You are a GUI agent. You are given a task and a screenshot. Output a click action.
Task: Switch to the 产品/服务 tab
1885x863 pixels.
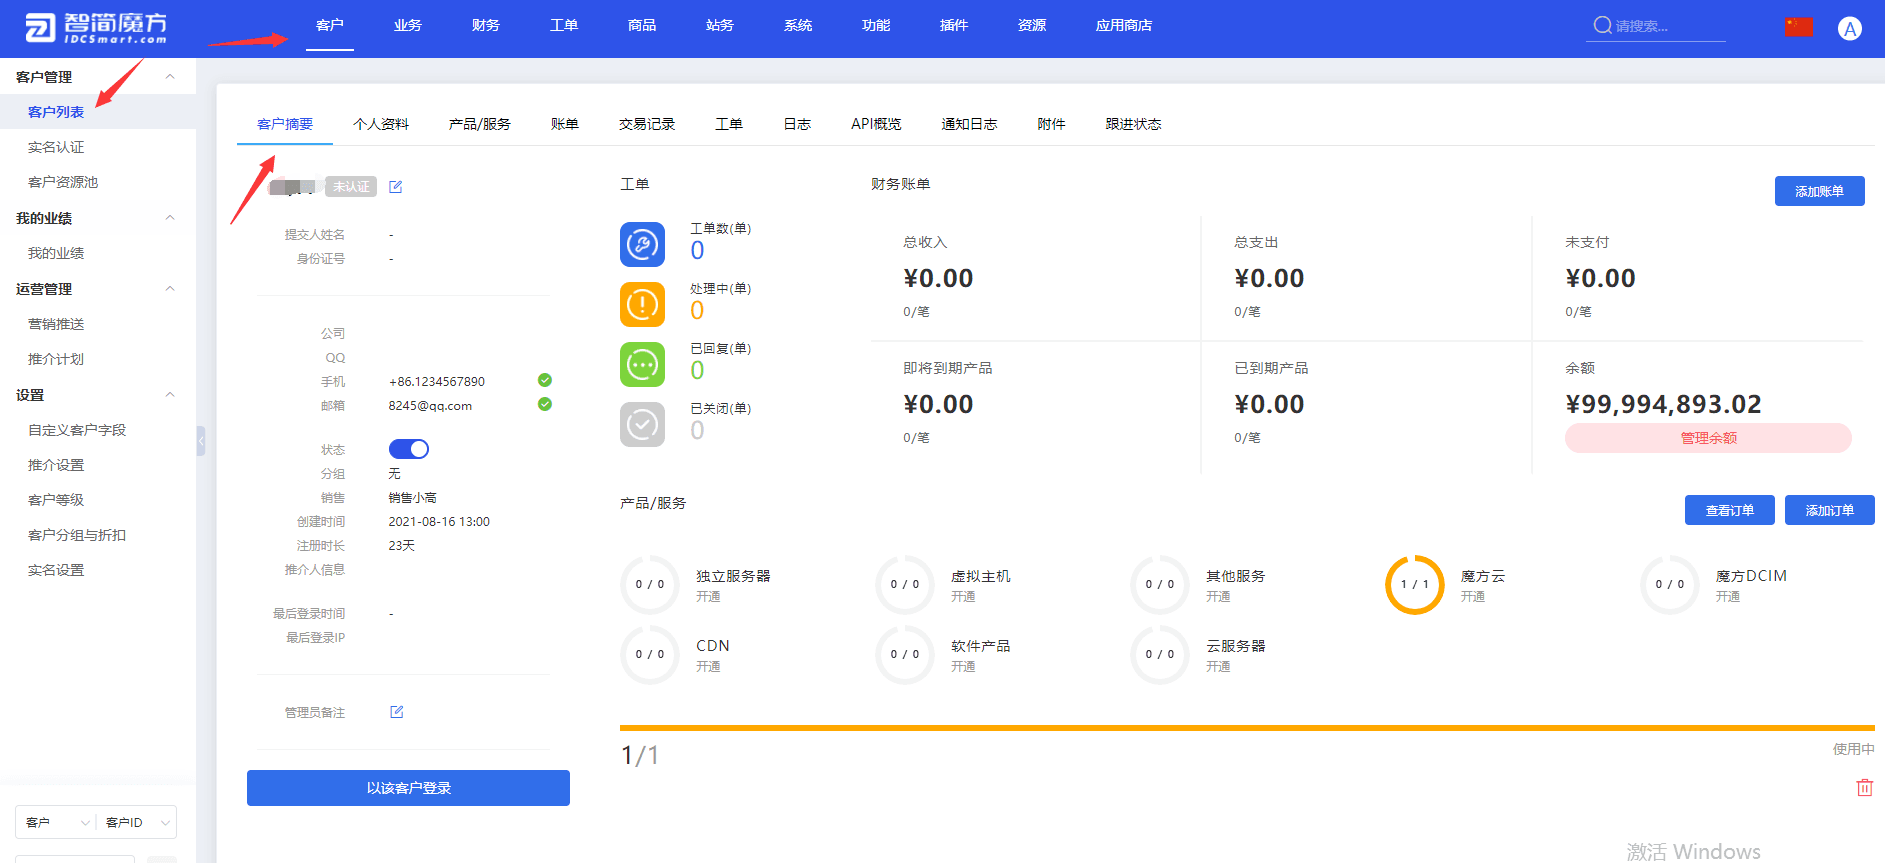(480, 124)
